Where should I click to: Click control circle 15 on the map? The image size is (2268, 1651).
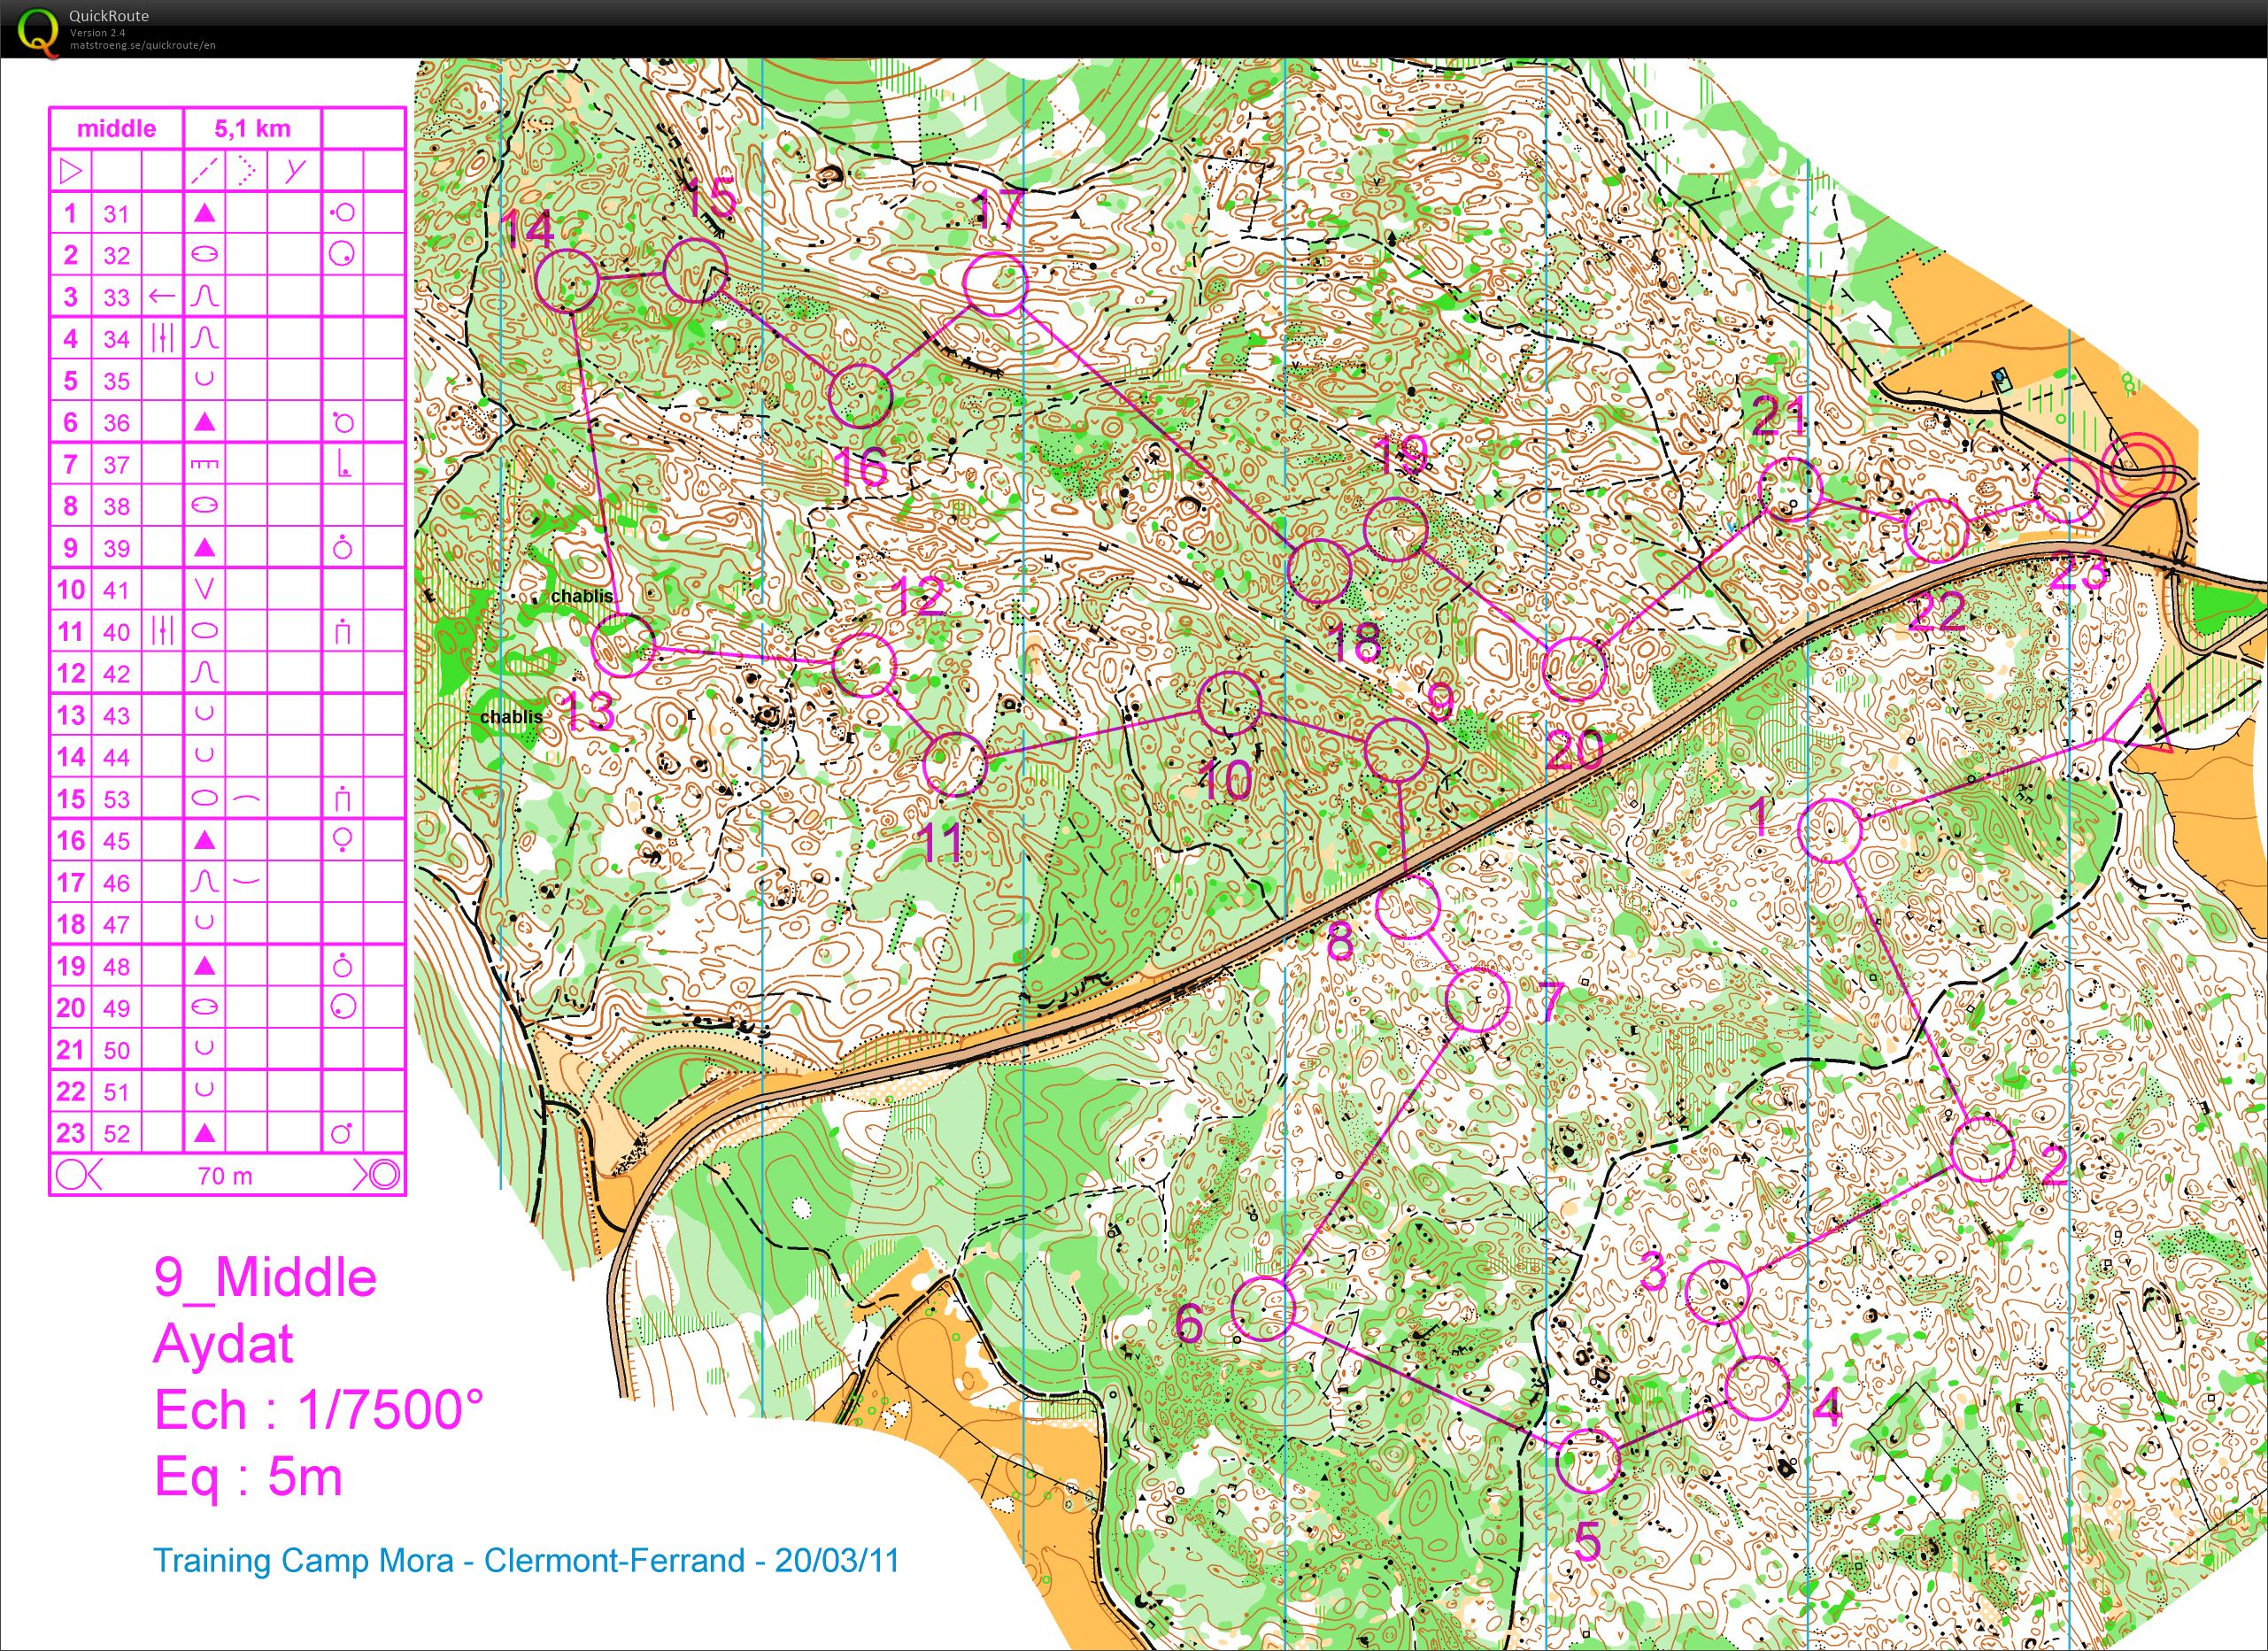696,270
